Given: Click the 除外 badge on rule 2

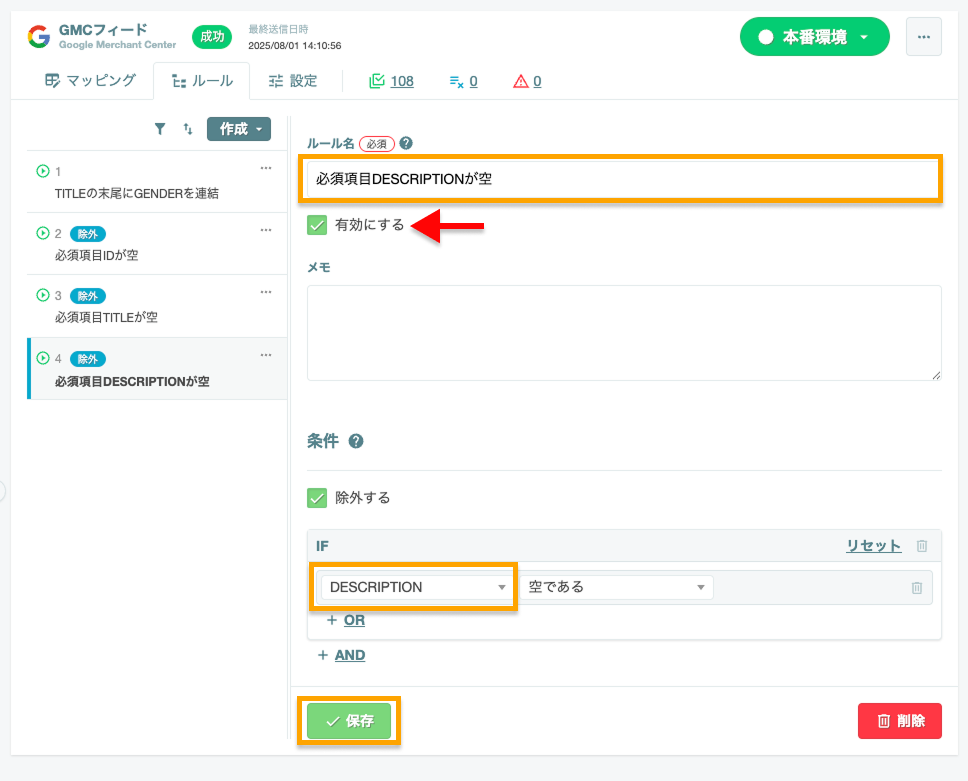Looking at the screenshot, I should coord(88,234).
